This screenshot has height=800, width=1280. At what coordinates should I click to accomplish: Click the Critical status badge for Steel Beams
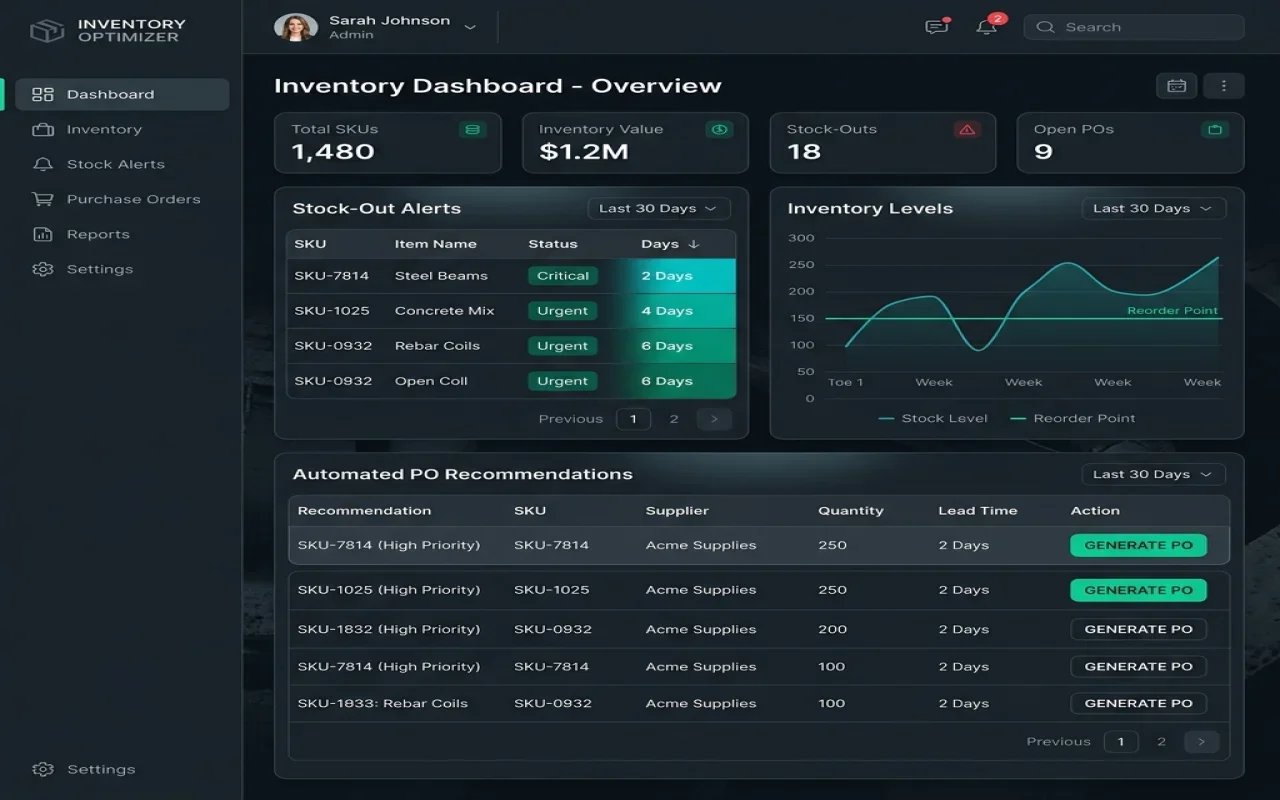[x=563, y=277]
